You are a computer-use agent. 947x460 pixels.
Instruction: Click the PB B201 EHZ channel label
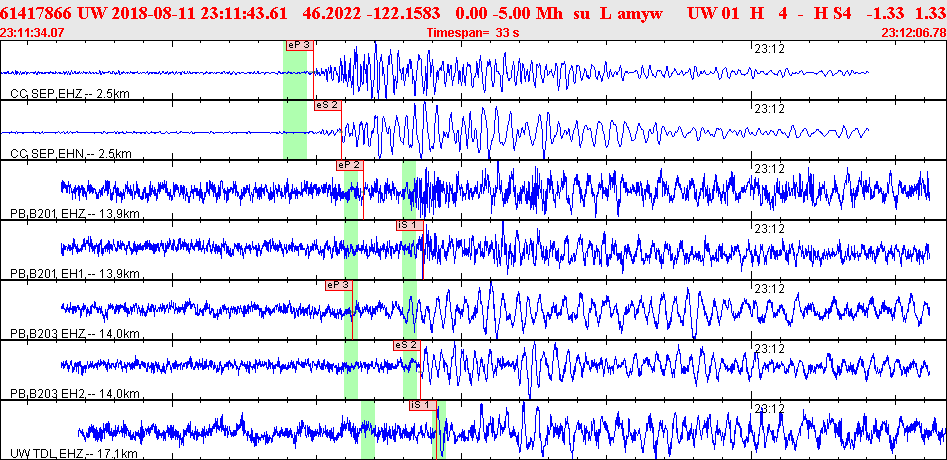coord(74,214)
